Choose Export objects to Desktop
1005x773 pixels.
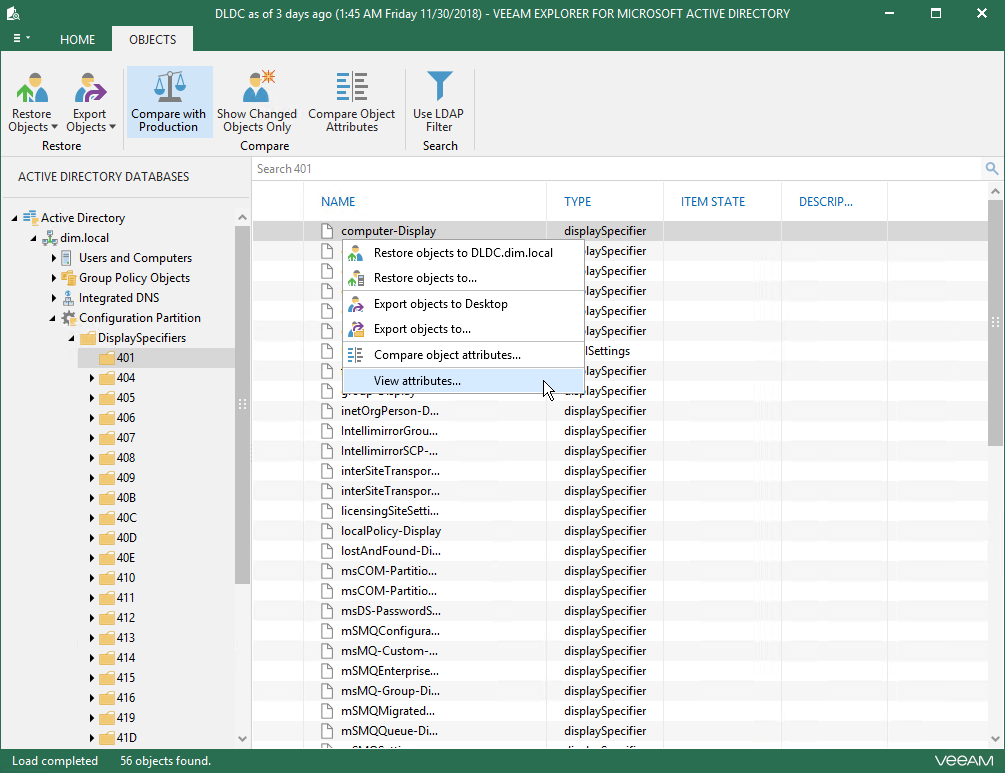coord(463,304)
